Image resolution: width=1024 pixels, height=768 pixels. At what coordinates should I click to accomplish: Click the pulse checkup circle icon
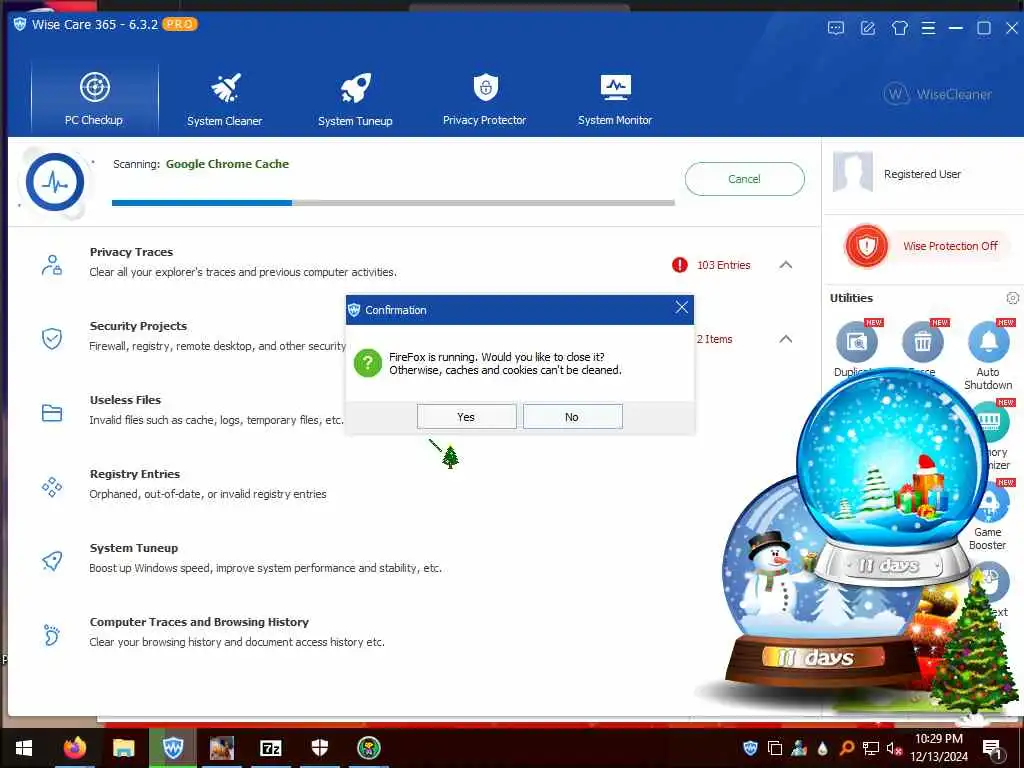click(x=55, y=182)
